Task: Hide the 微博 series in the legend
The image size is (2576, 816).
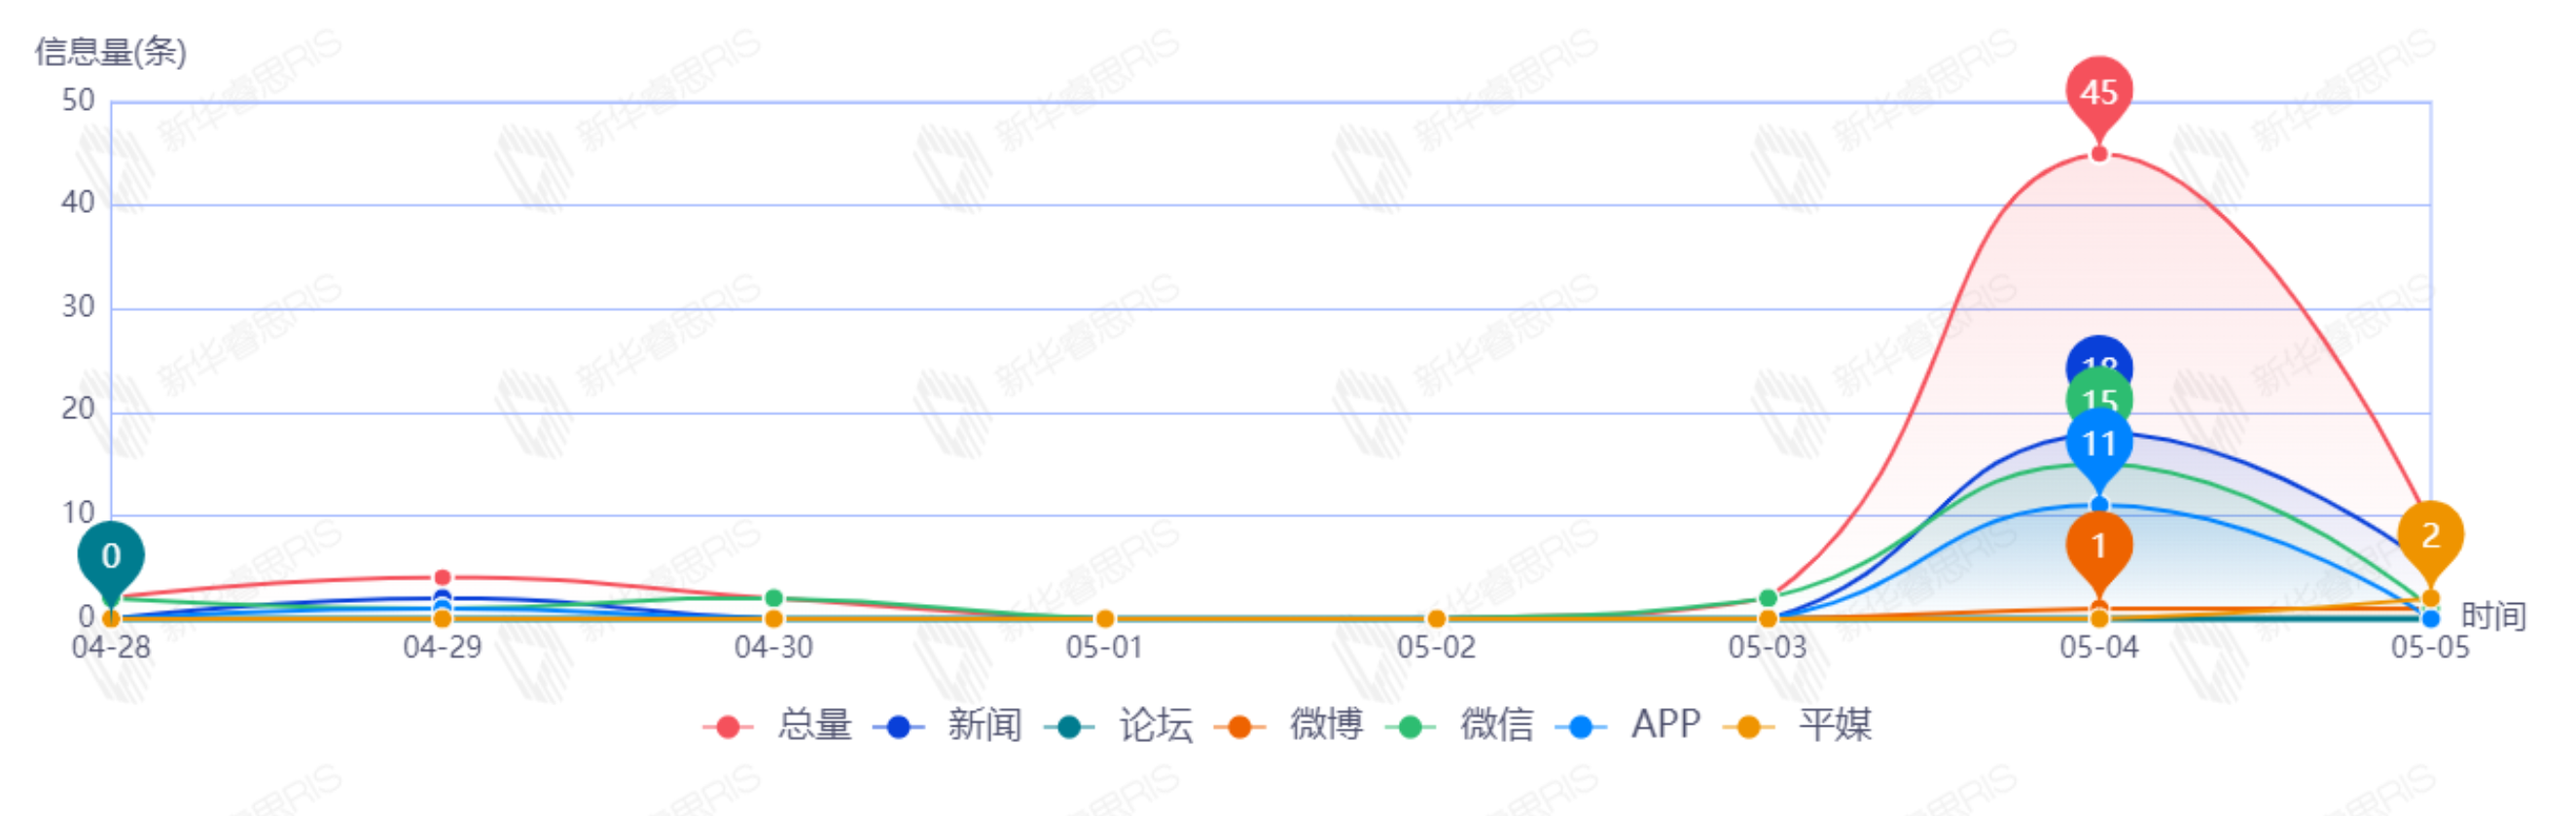Action: tap(1289, 725)
